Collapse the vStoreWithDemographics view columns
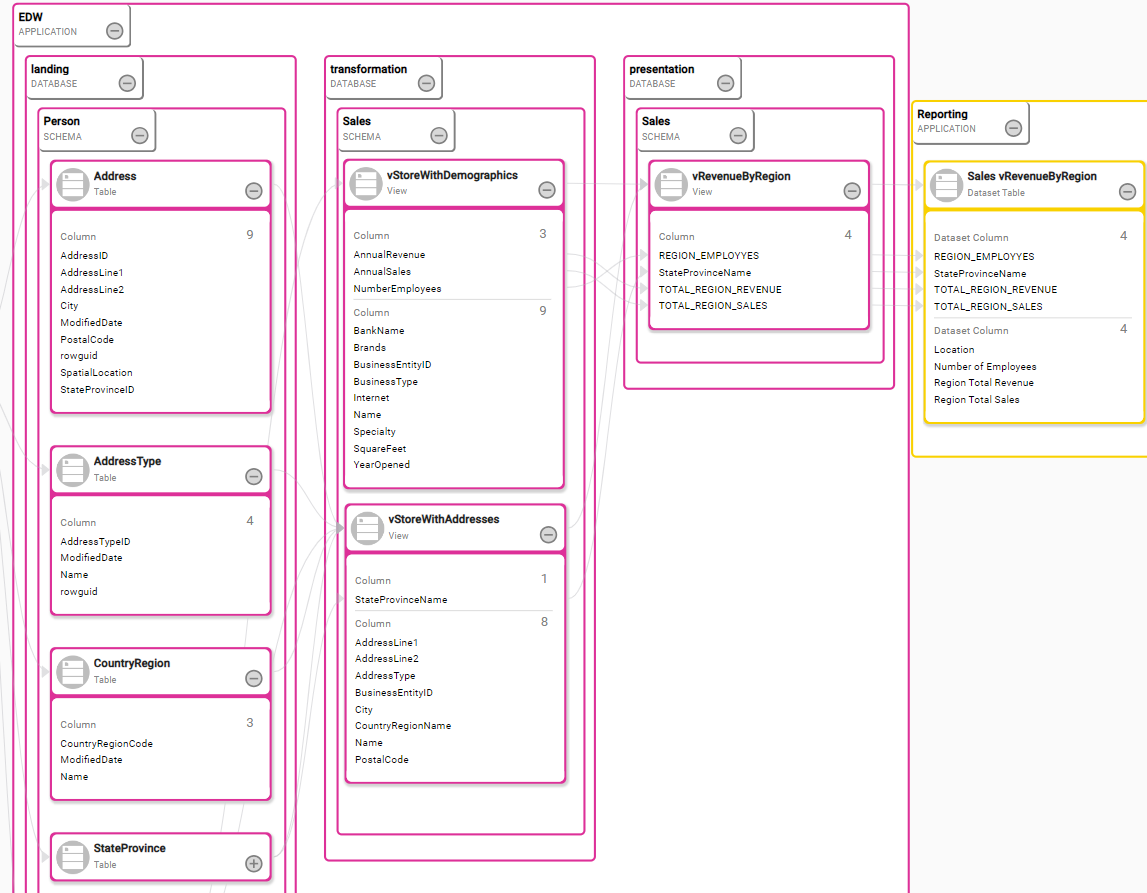 pyautogui.click(x=547, y=190)
